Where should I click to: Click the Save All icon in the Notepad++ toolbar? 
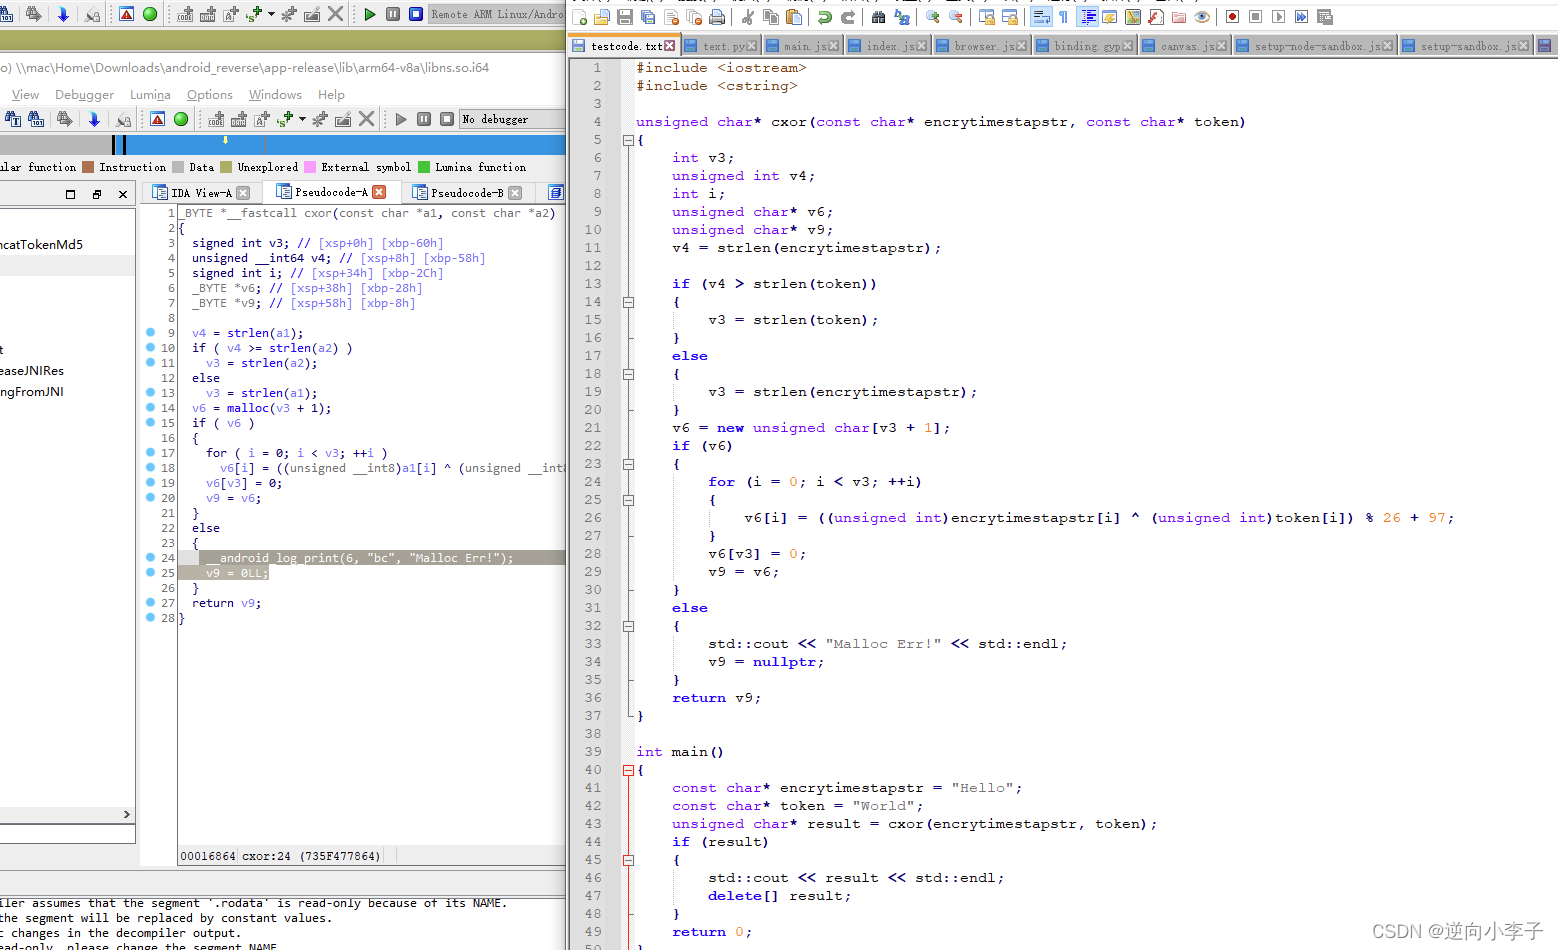pyautogui.click(x=648, y=17)
